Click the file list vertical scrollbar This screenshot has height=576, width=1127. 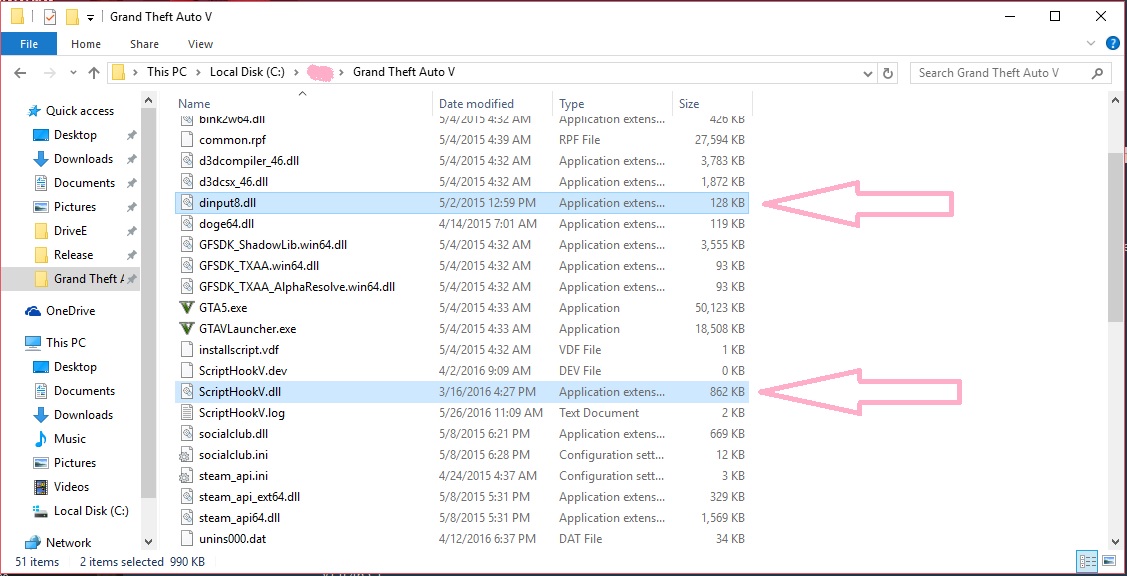1113,237
